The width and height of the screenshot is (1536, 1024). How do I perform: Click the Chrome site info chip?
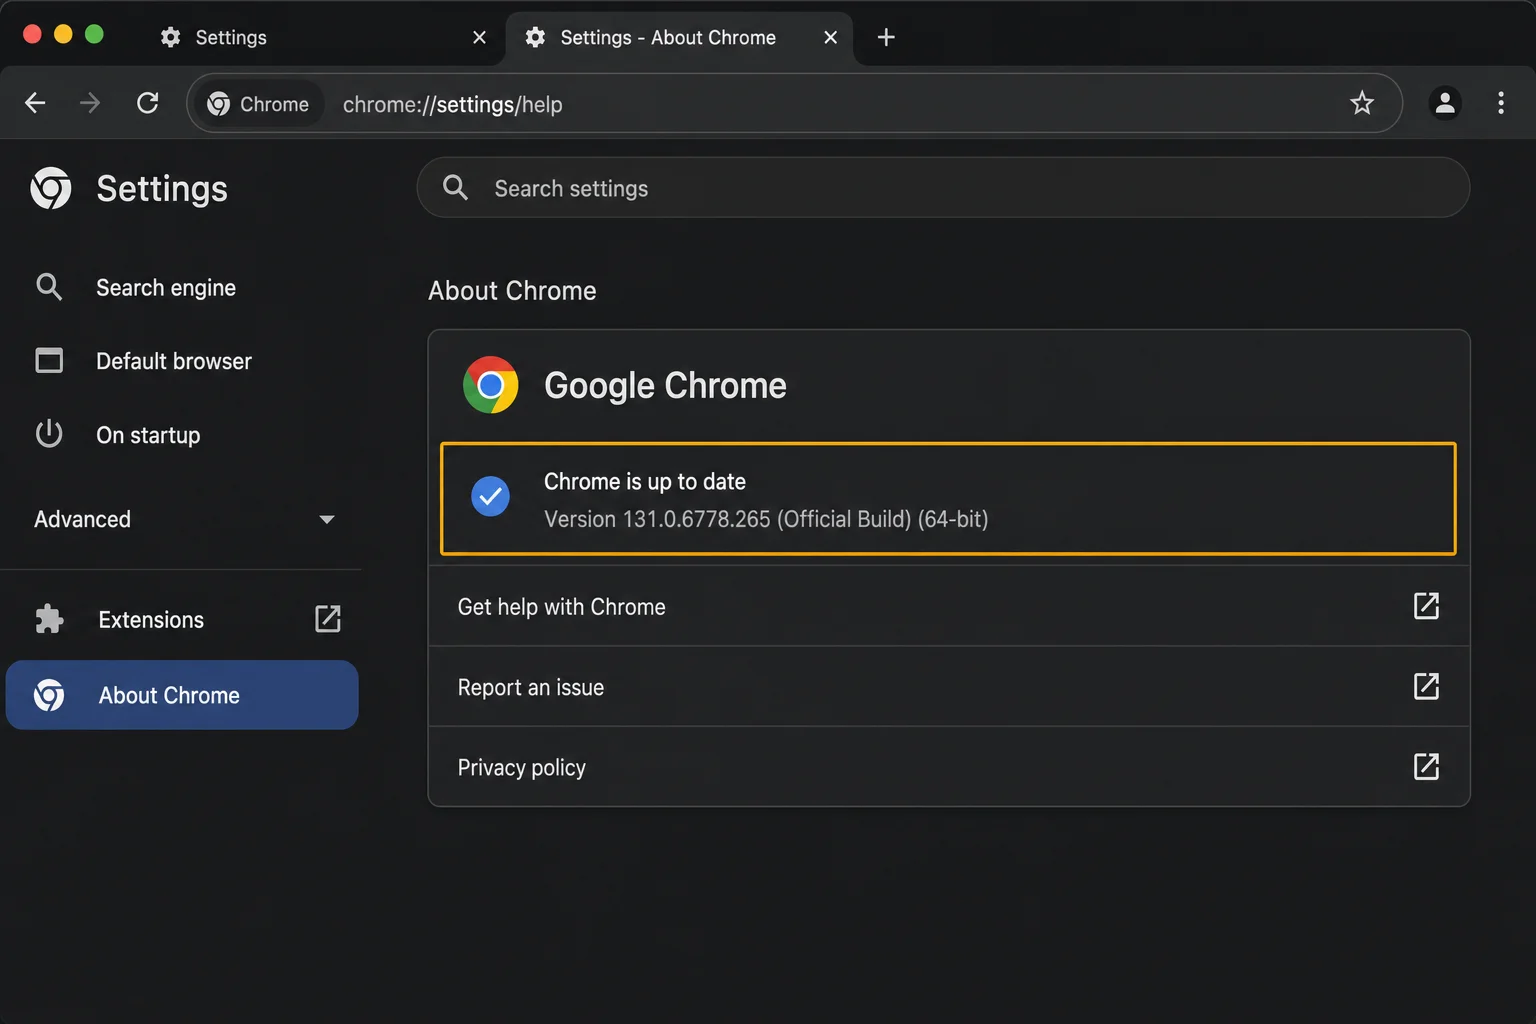point(258,104)
